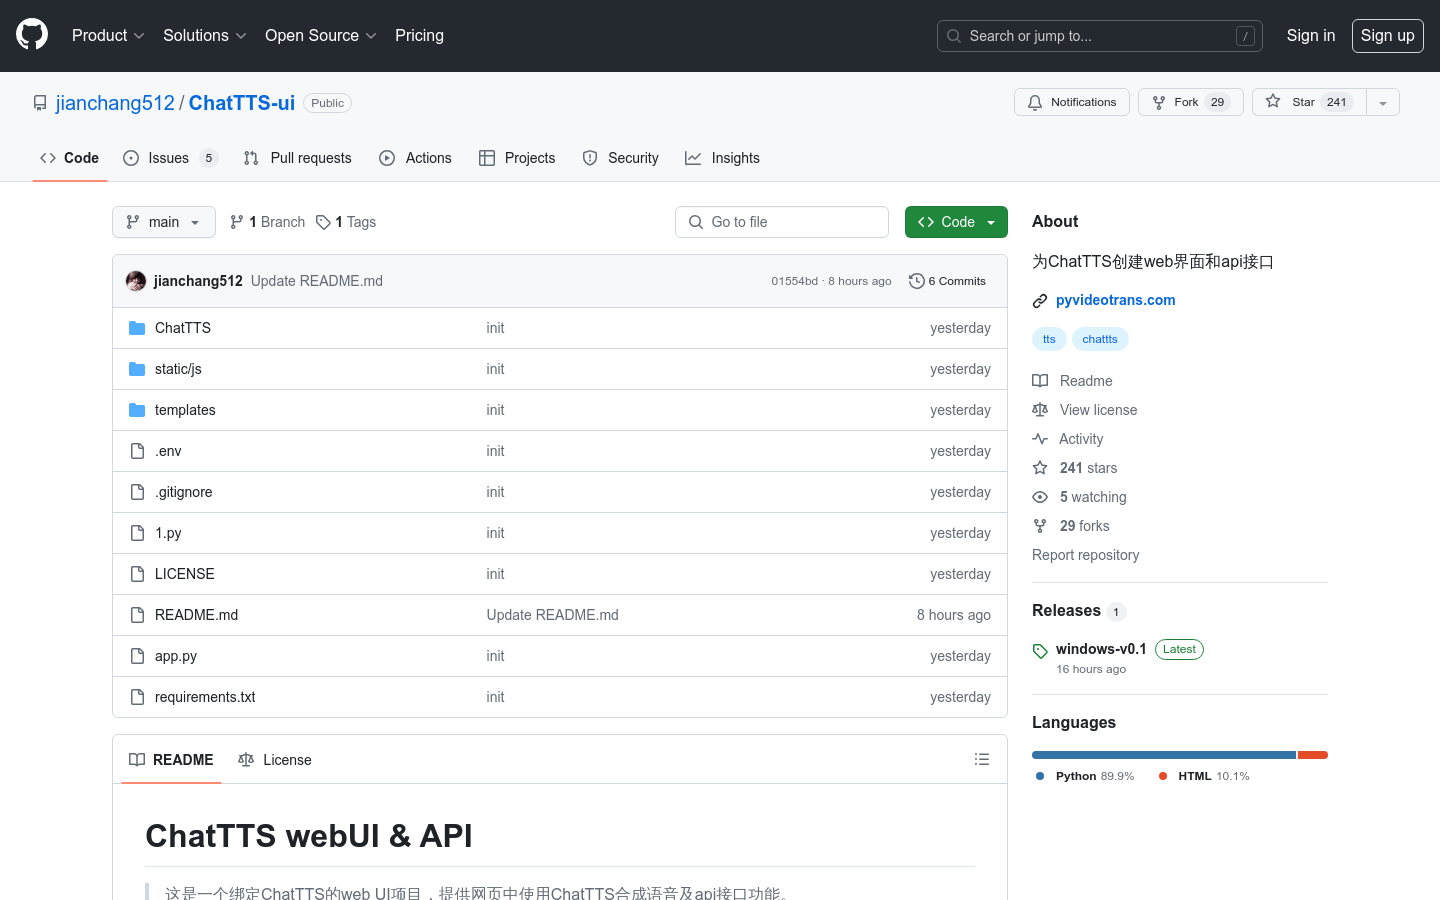Switch to the Insights tab
The image size is (1440, 900).
[722, 158]
